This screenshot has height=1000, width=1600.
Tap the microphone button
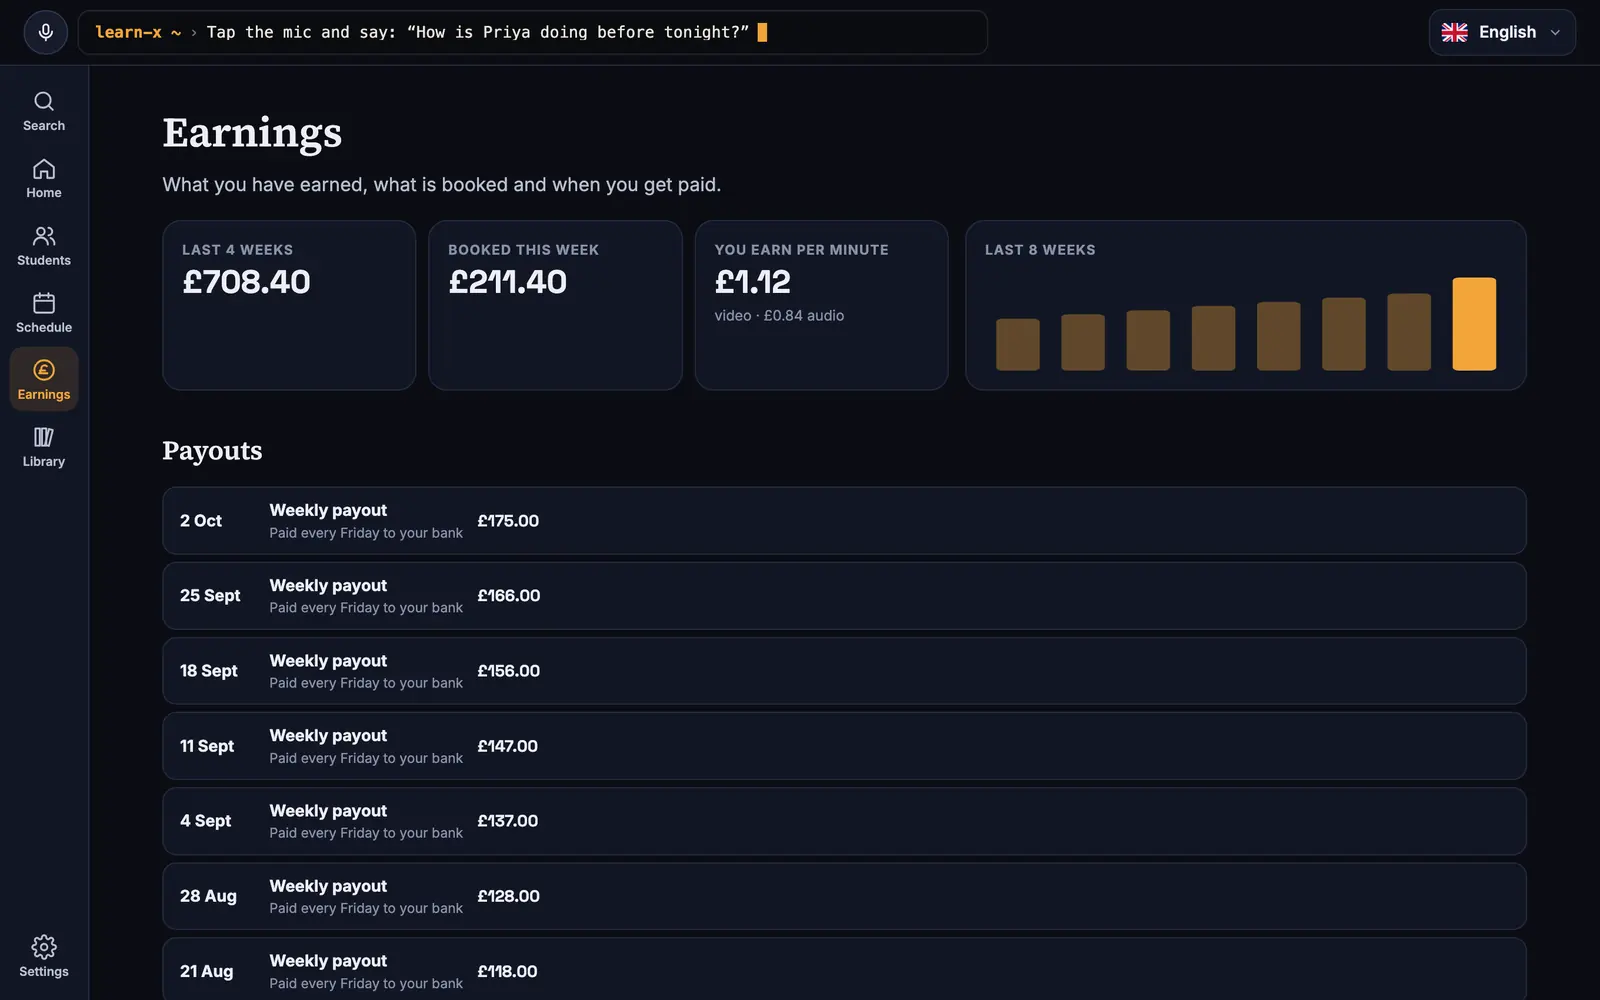45,32
